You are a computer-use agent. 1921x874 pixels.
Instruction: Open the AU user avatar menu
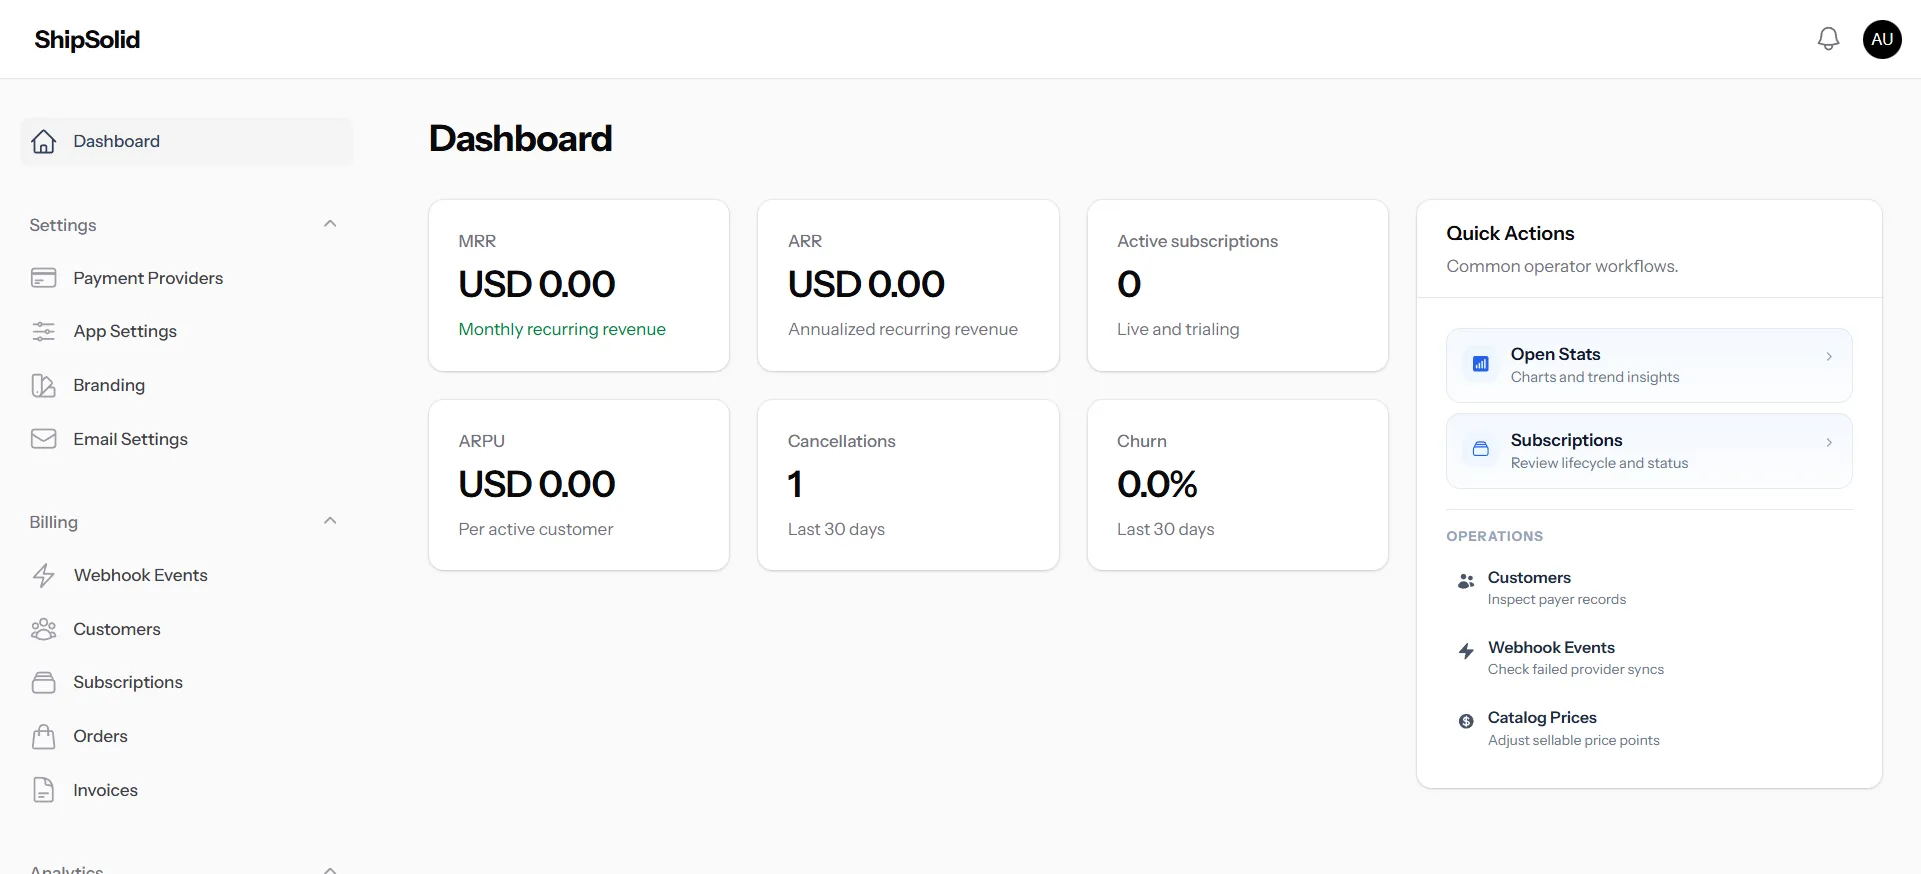click(1882, 39)
